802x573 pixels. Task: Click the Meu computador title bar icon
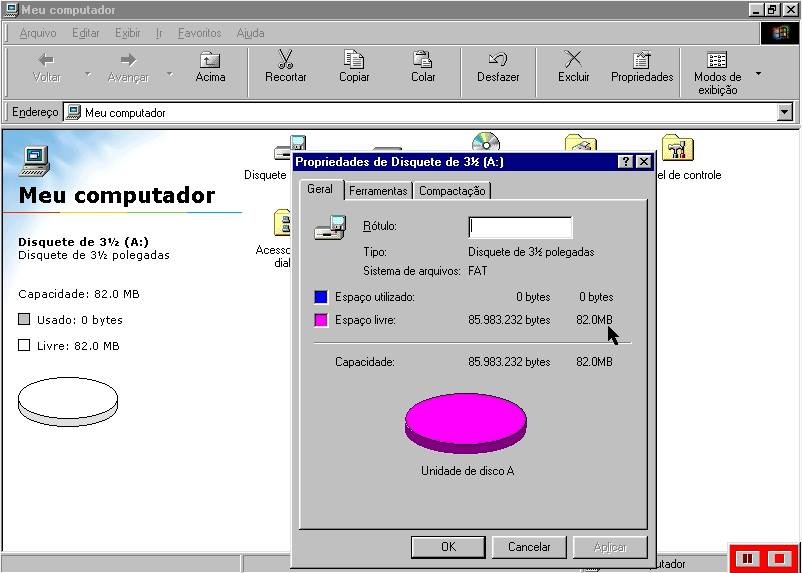click(11, 10)
